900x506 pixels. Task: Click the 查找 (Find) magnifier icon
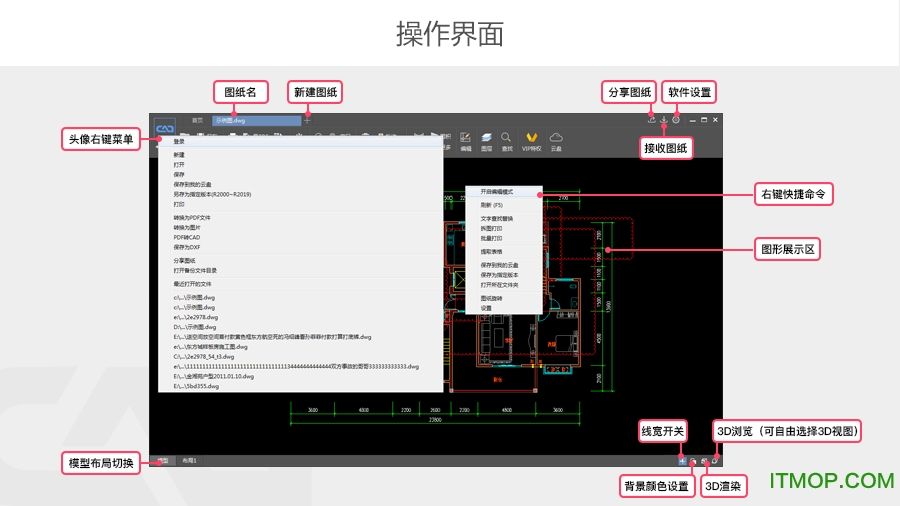tap(507, 140)
